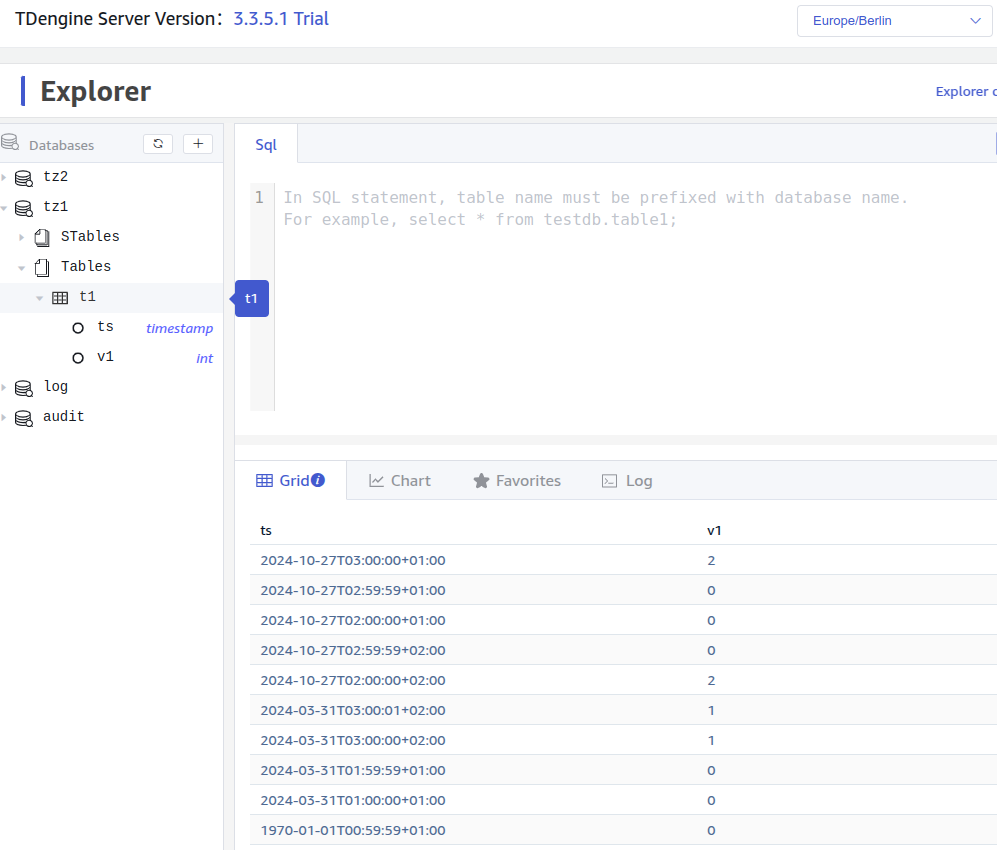The width and height of the screenshot is (997, 850).
Task: Click in the SQL editor input area
Action: pos(630,300)
